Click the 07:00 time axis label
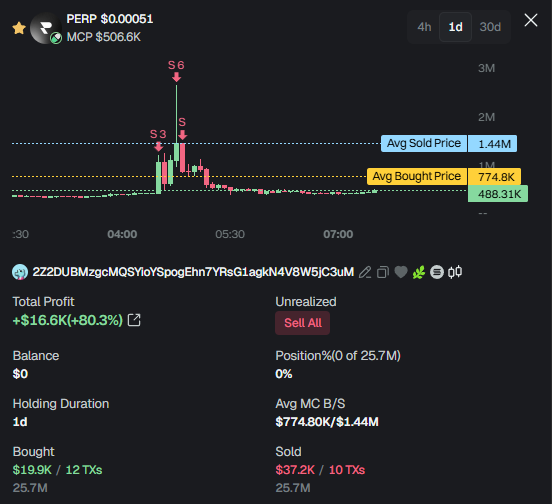The height and width of the screenshot is (504, 552). [338, 234]
